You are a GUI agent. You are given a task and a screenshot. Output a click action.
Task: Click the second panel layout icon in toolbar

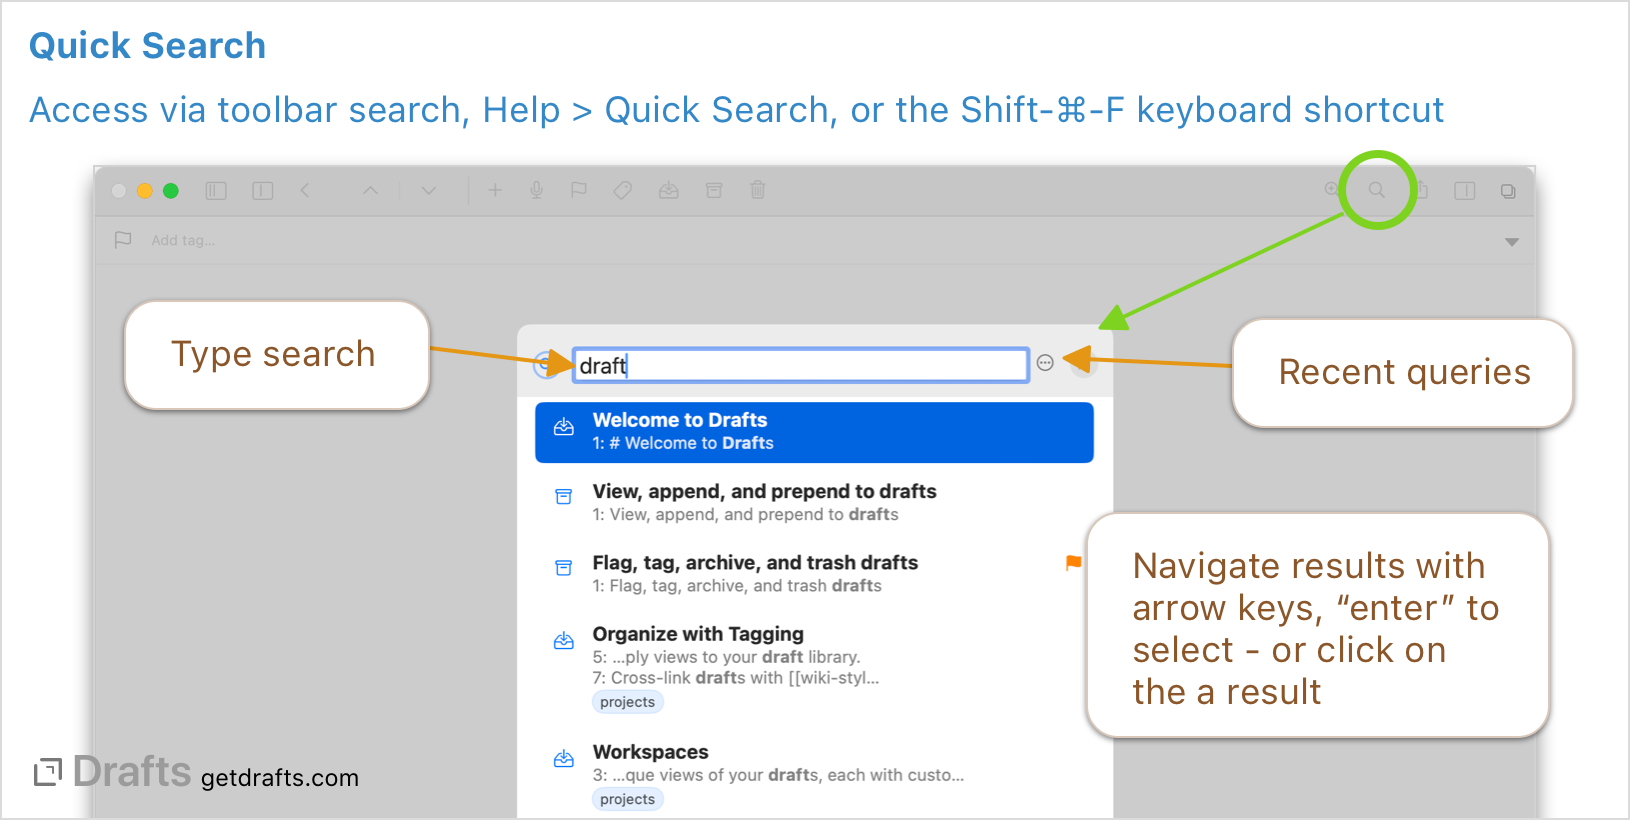(x=263, y=191)
